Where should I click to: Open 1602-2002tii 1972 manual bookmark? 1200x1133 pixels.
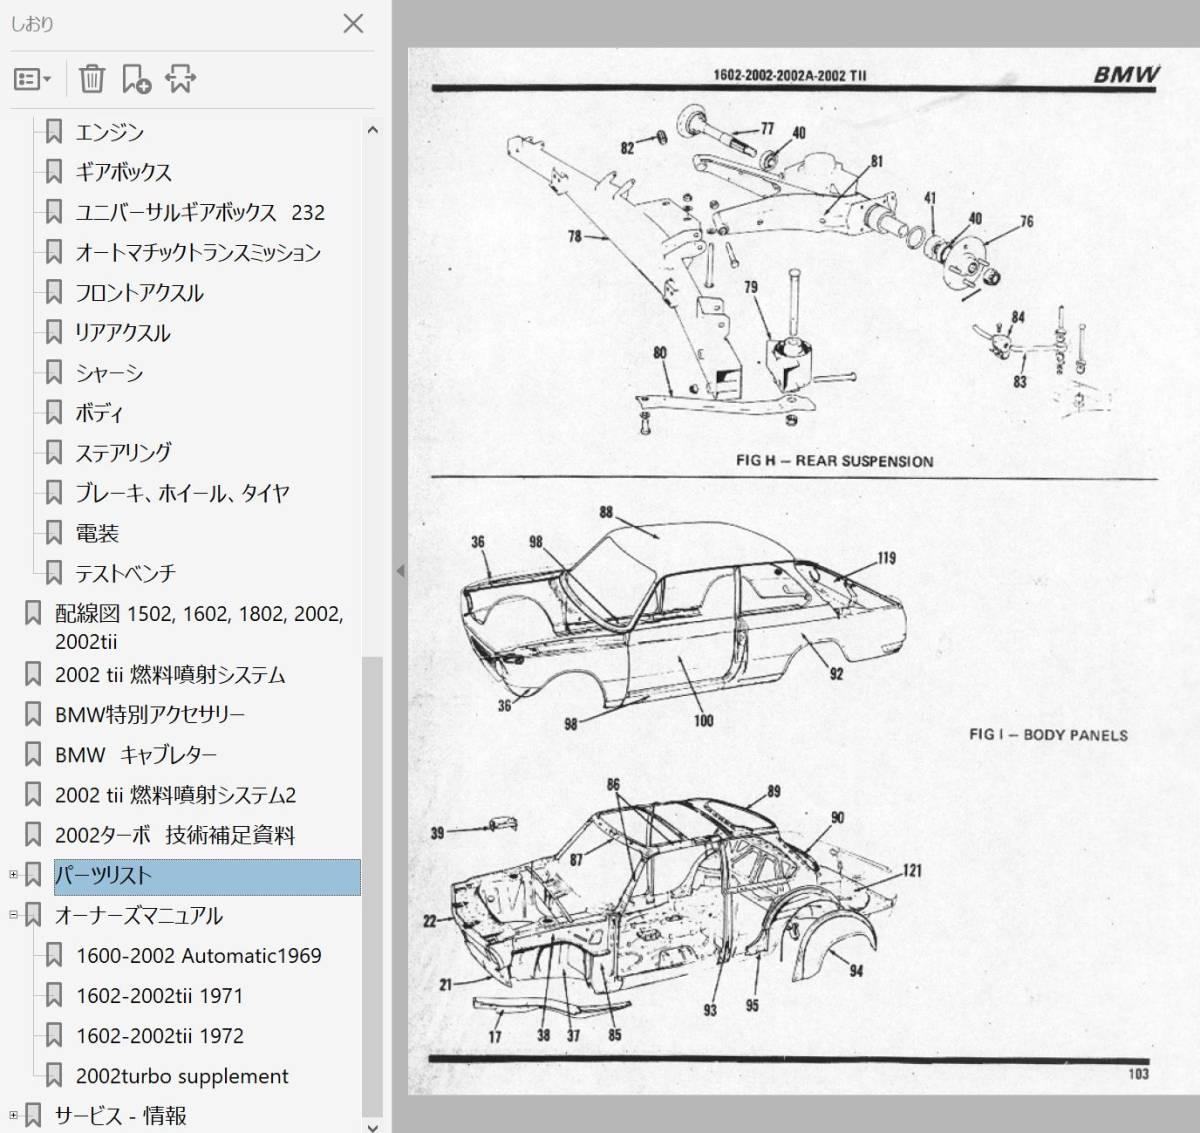[x=160, y=1035]
